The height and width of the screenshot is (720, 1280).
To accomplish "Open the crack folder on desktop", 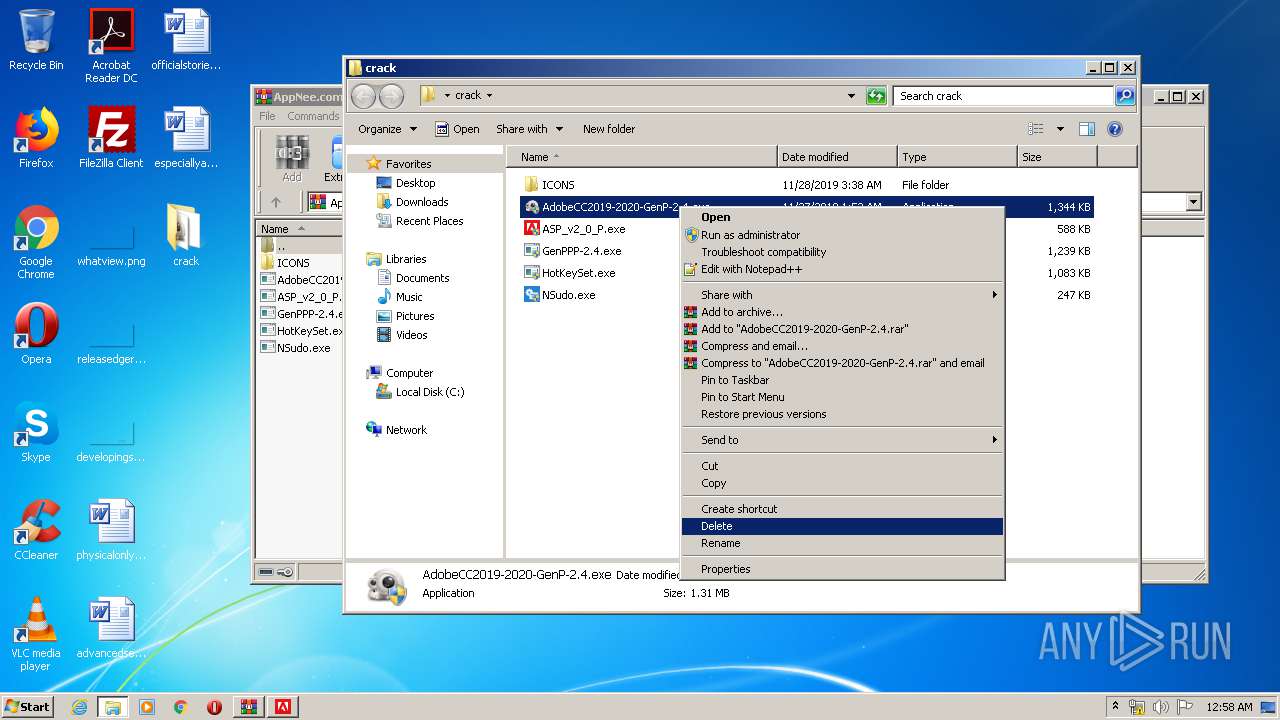I will (x=185, y=236).
